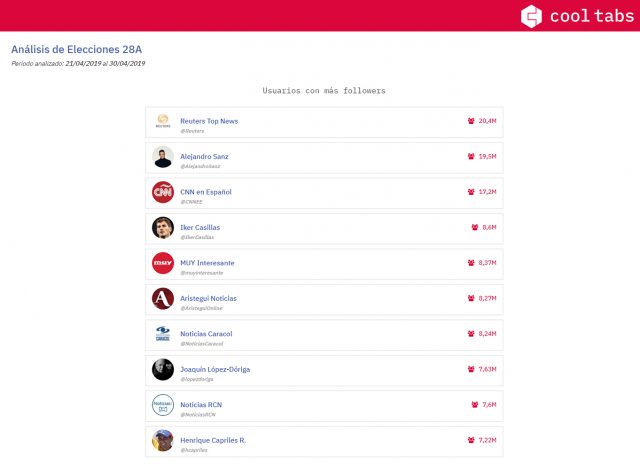Open Iker Casillas profile photo
This screenshot has height=470, width=640.
(x=163, y=228)
